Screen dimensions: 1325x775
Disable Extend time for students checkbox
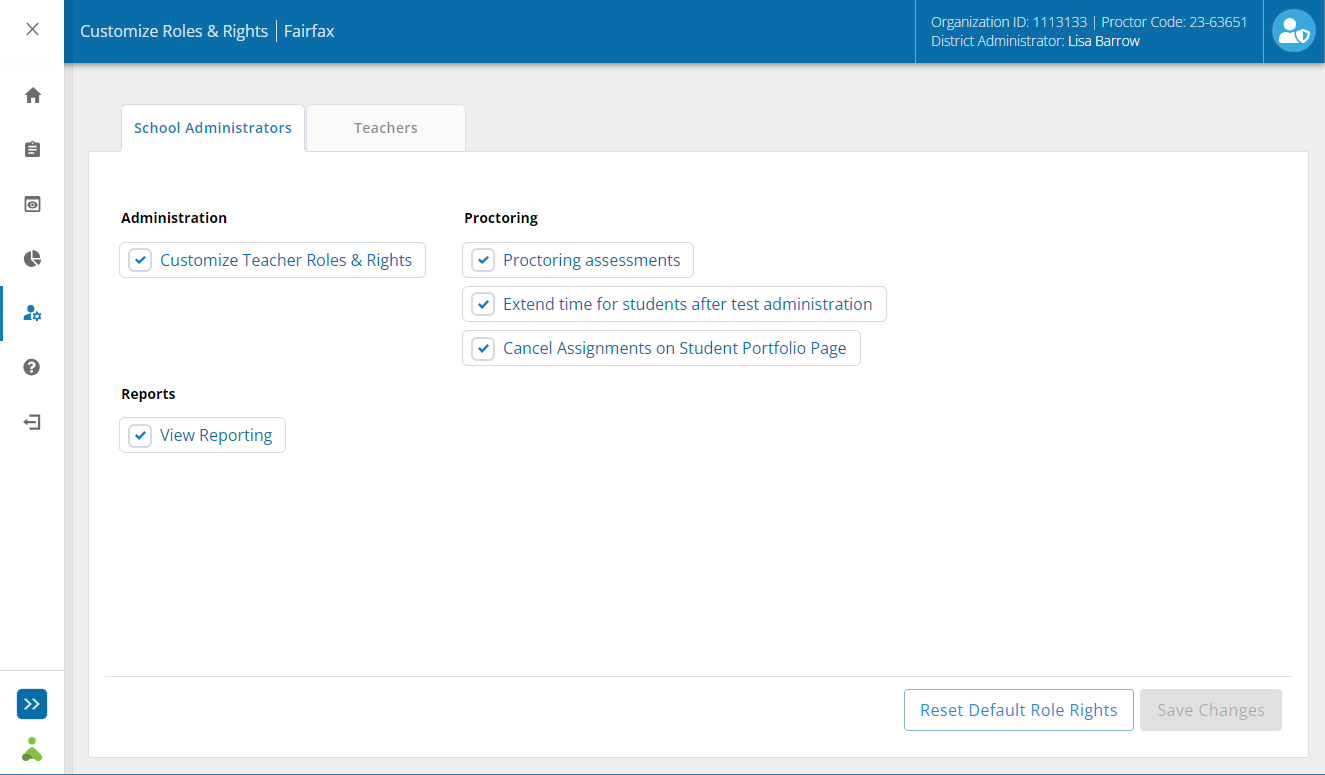[x=484, y=304]
